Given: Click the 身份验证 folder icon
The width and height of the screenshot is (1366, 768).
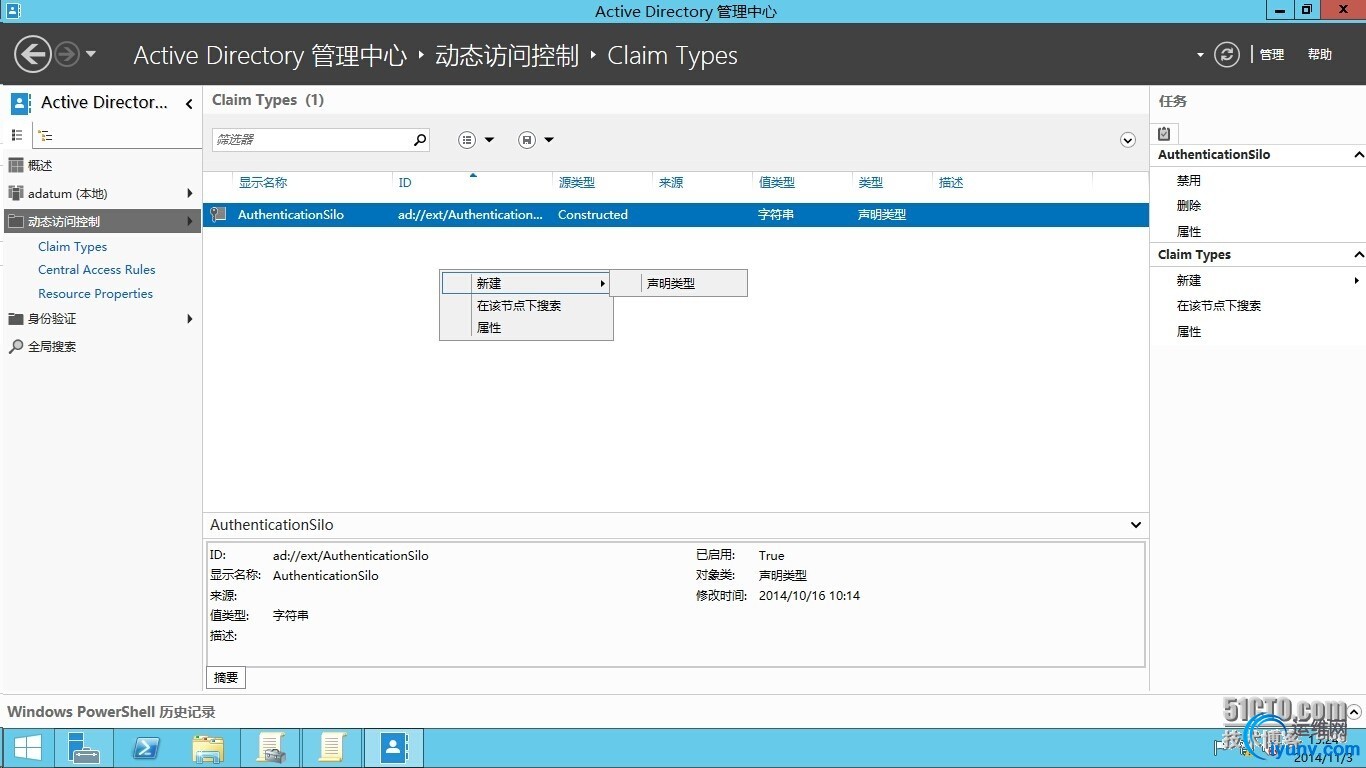Looking at the screenshot, I should [16, 319].
